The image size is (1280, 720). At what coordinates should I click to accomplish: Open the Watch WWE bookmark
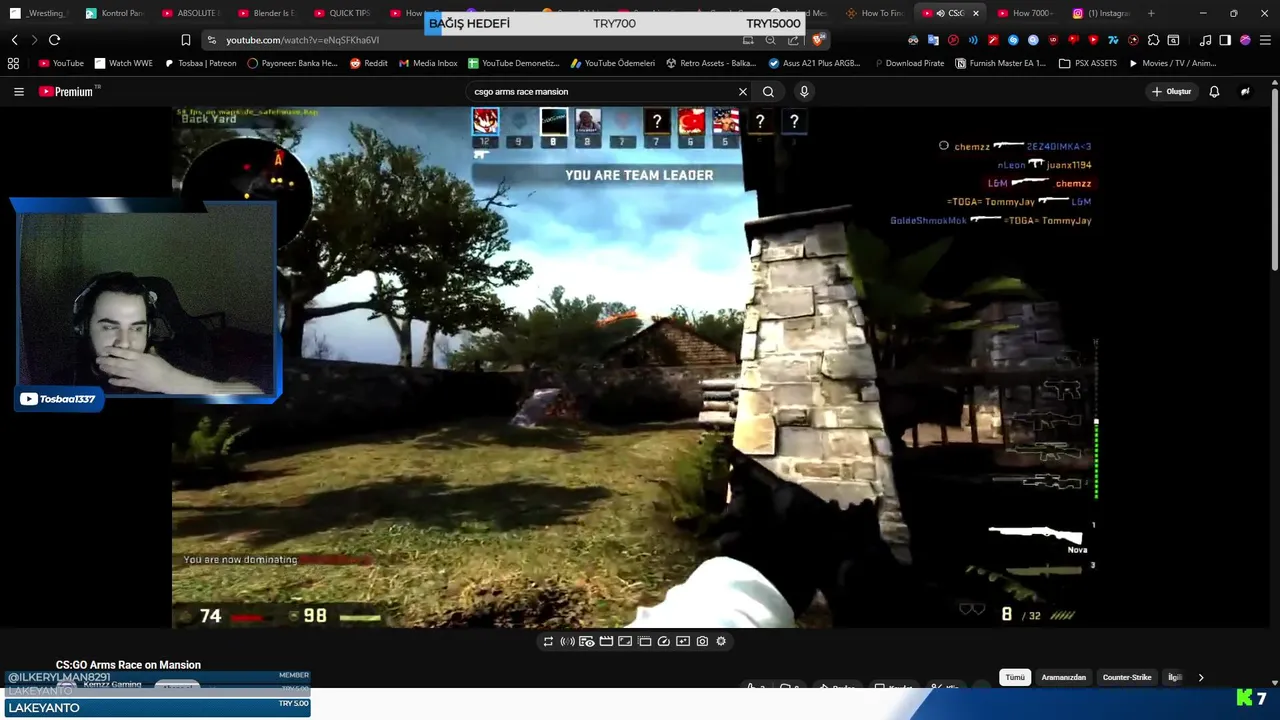[124, 63]
